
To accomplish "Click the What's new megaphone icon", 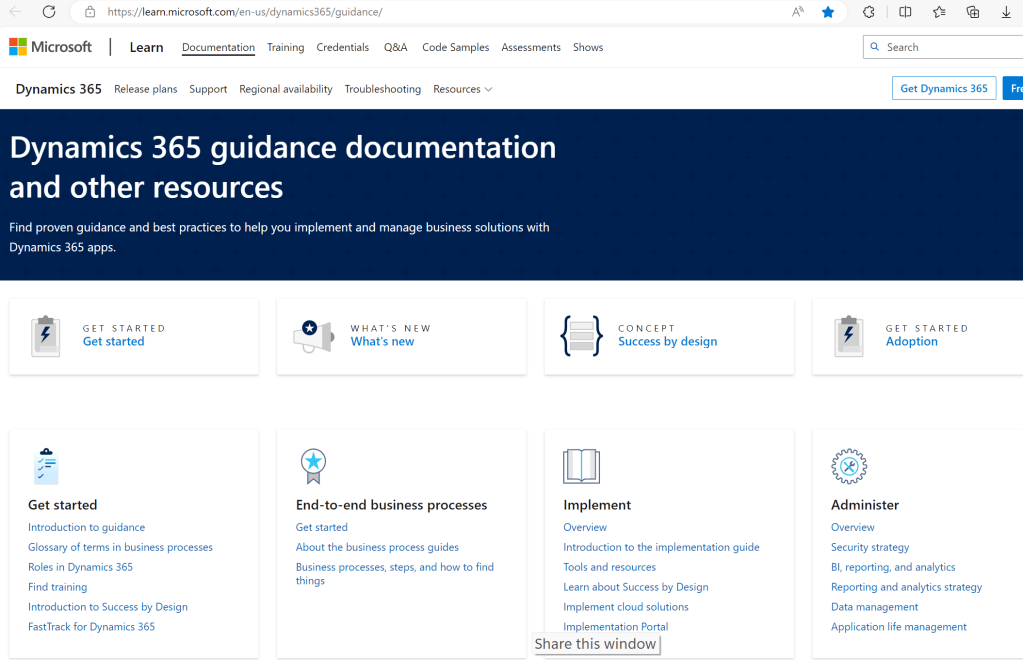I will tap(312, 336).
